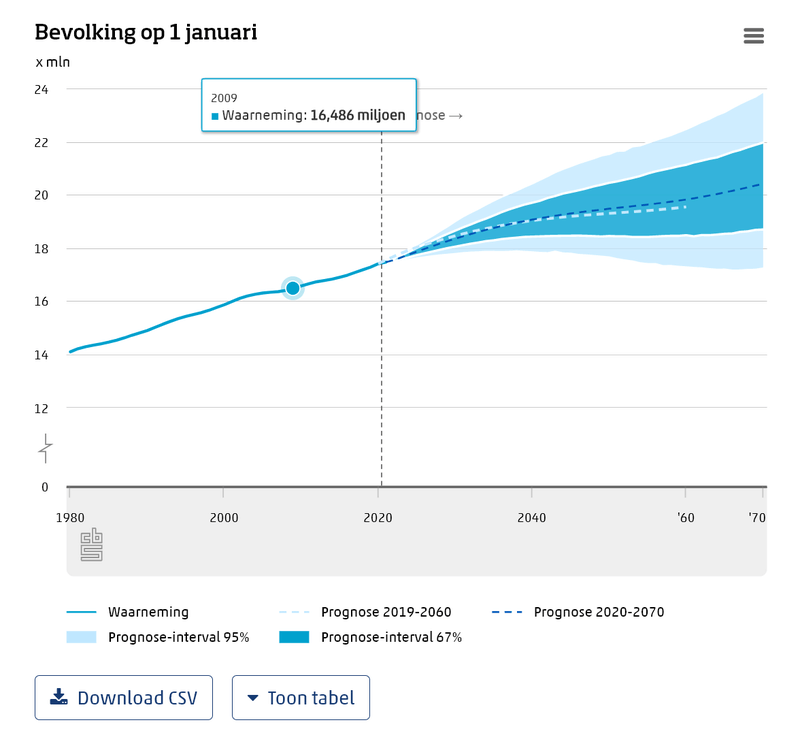
Task: Click the Toon tabel arrow triangle
Action: coord(253,698)
